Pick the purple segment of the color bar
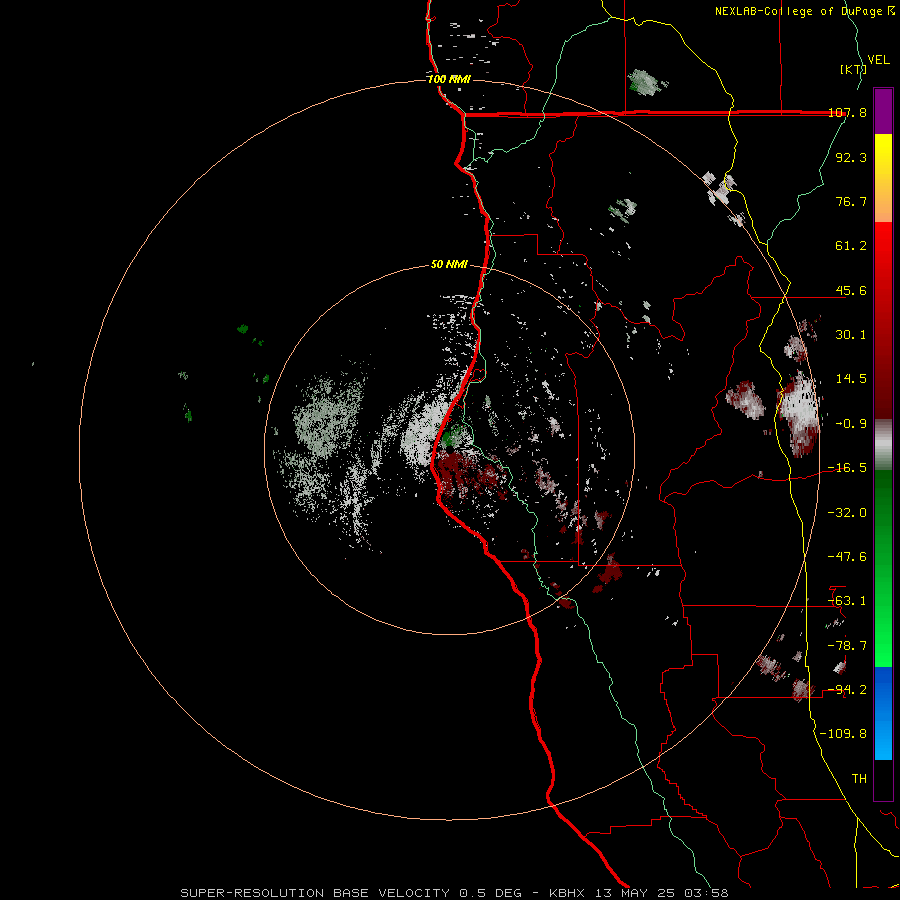 [883, 111]
